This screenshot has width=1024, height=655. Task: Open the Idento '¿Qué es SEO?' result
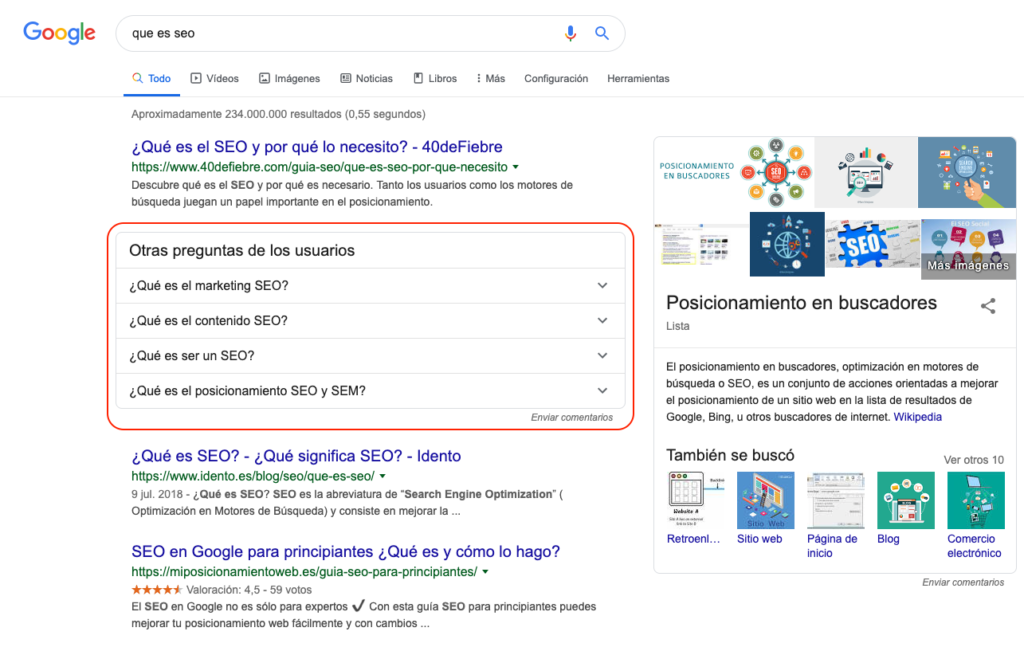point(296,456)
